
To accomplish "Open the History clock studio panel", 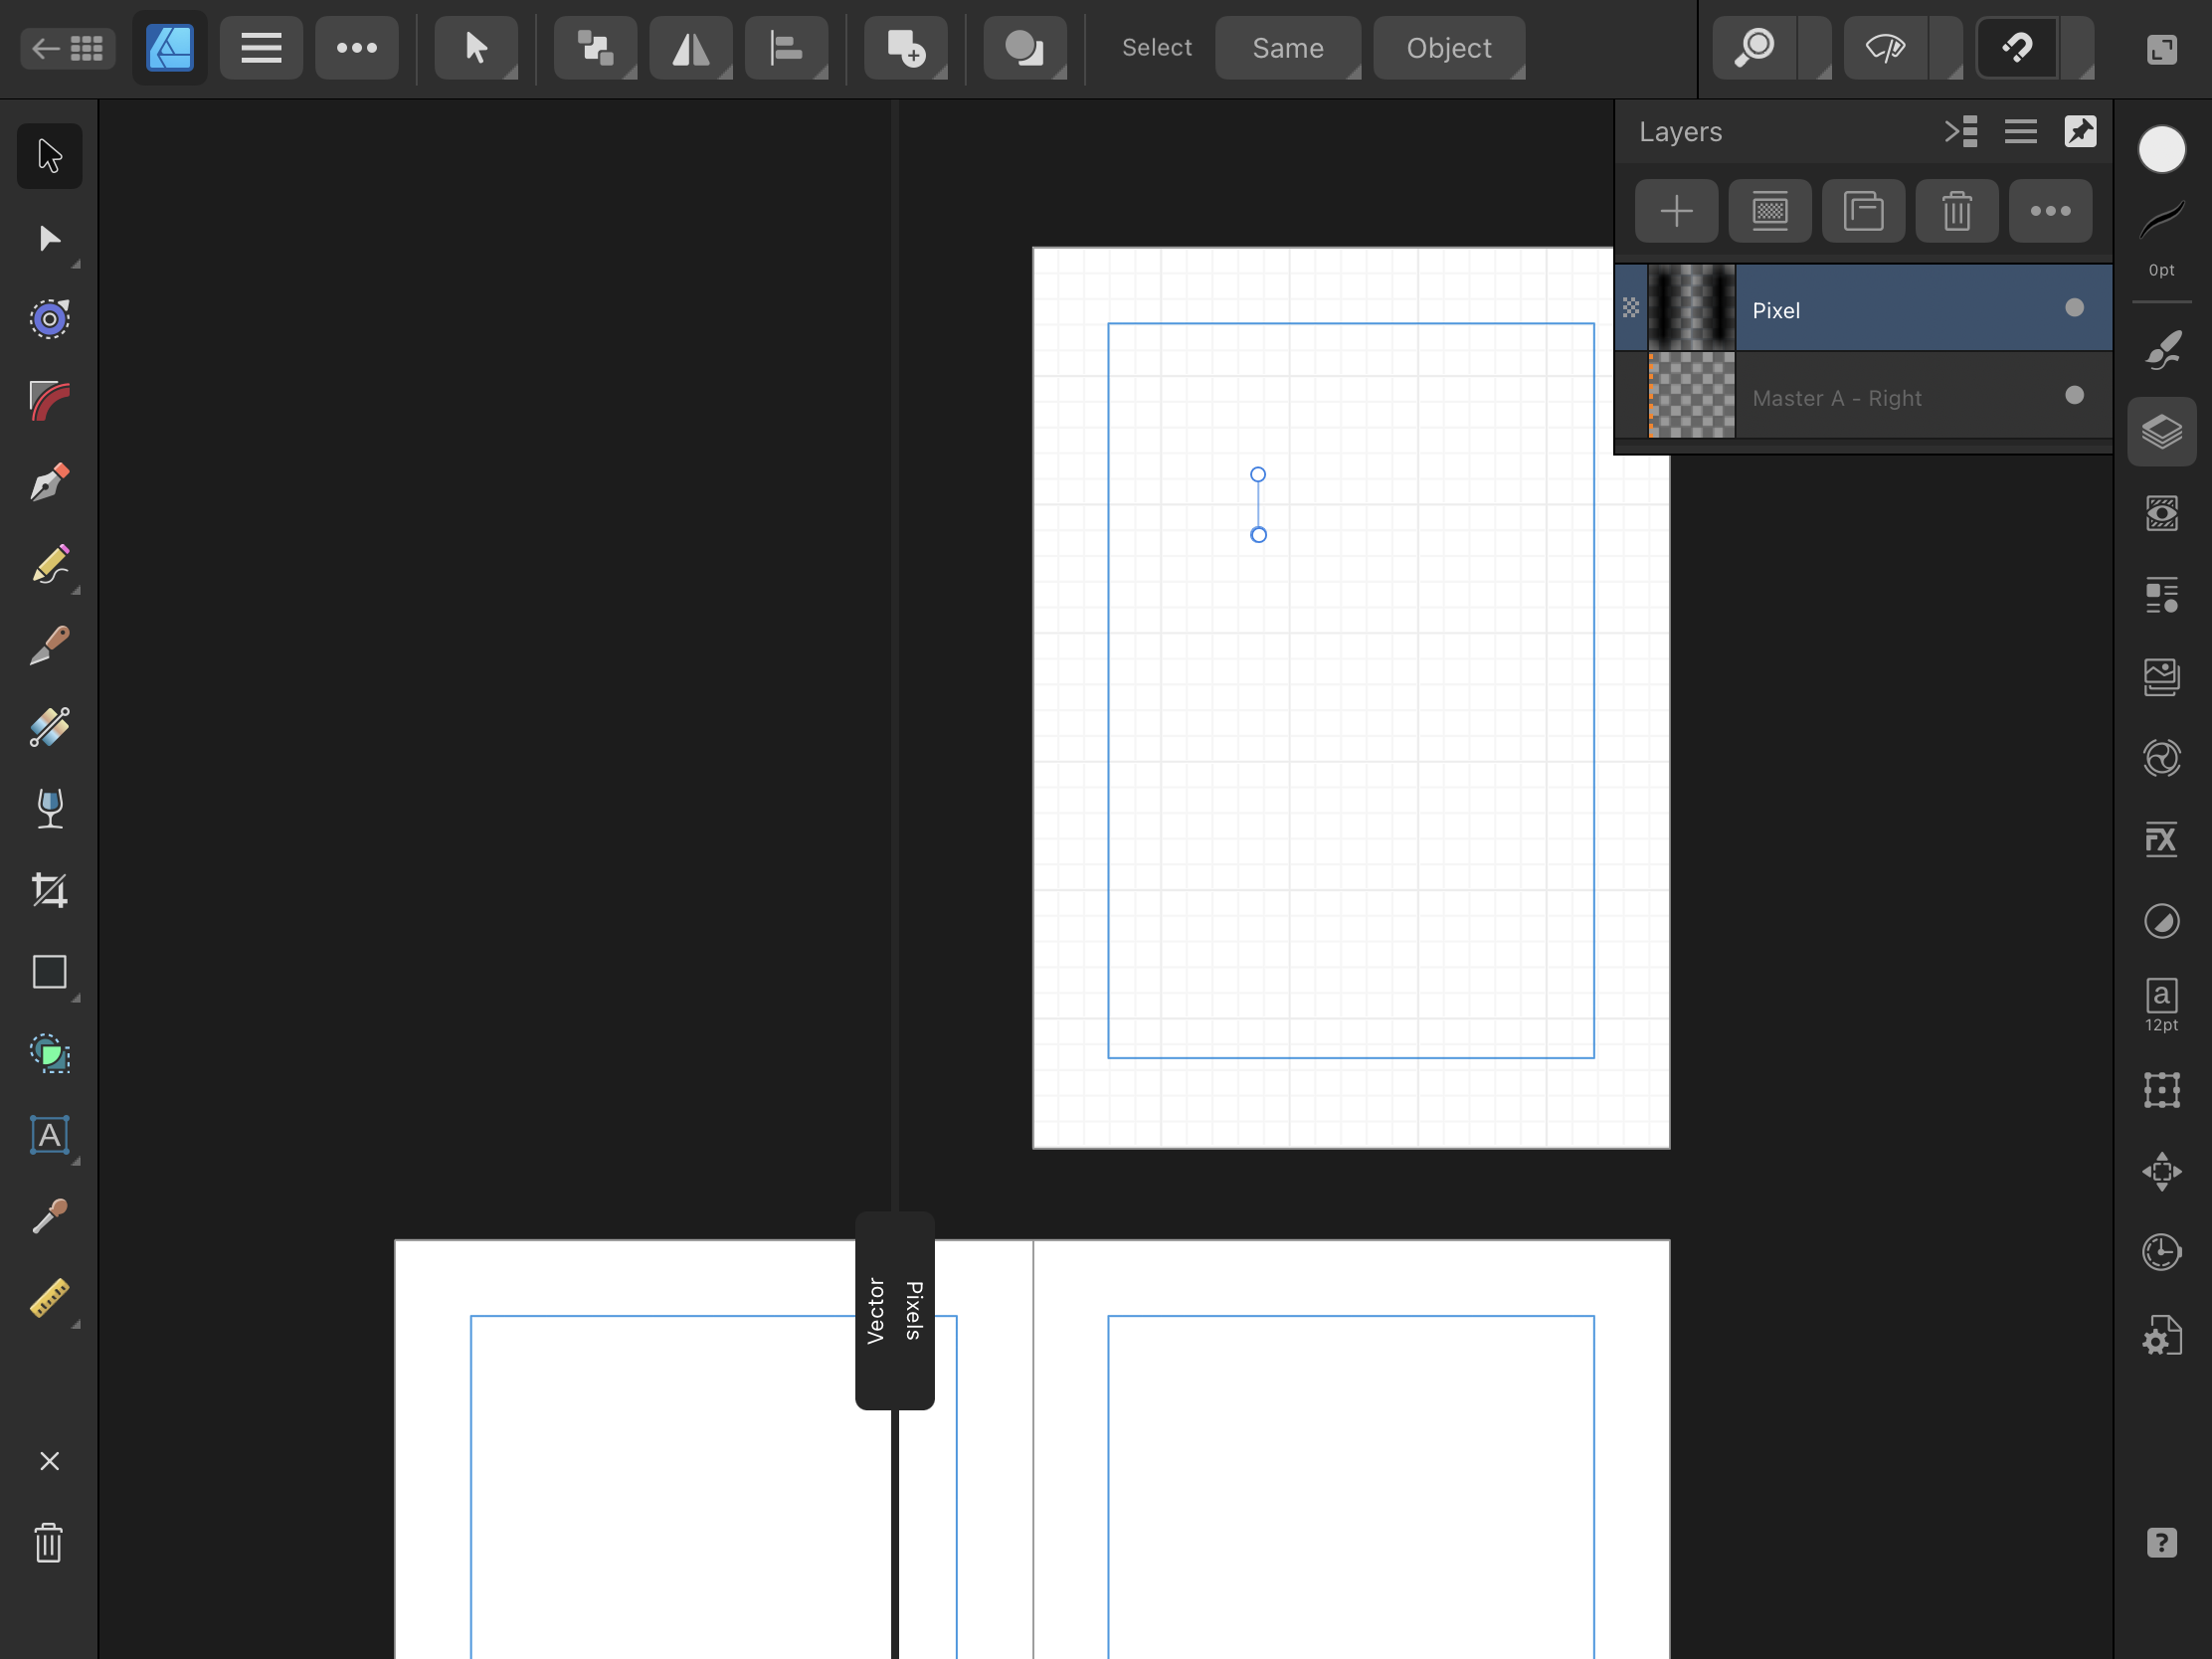I will [x=2162, y=1252].
